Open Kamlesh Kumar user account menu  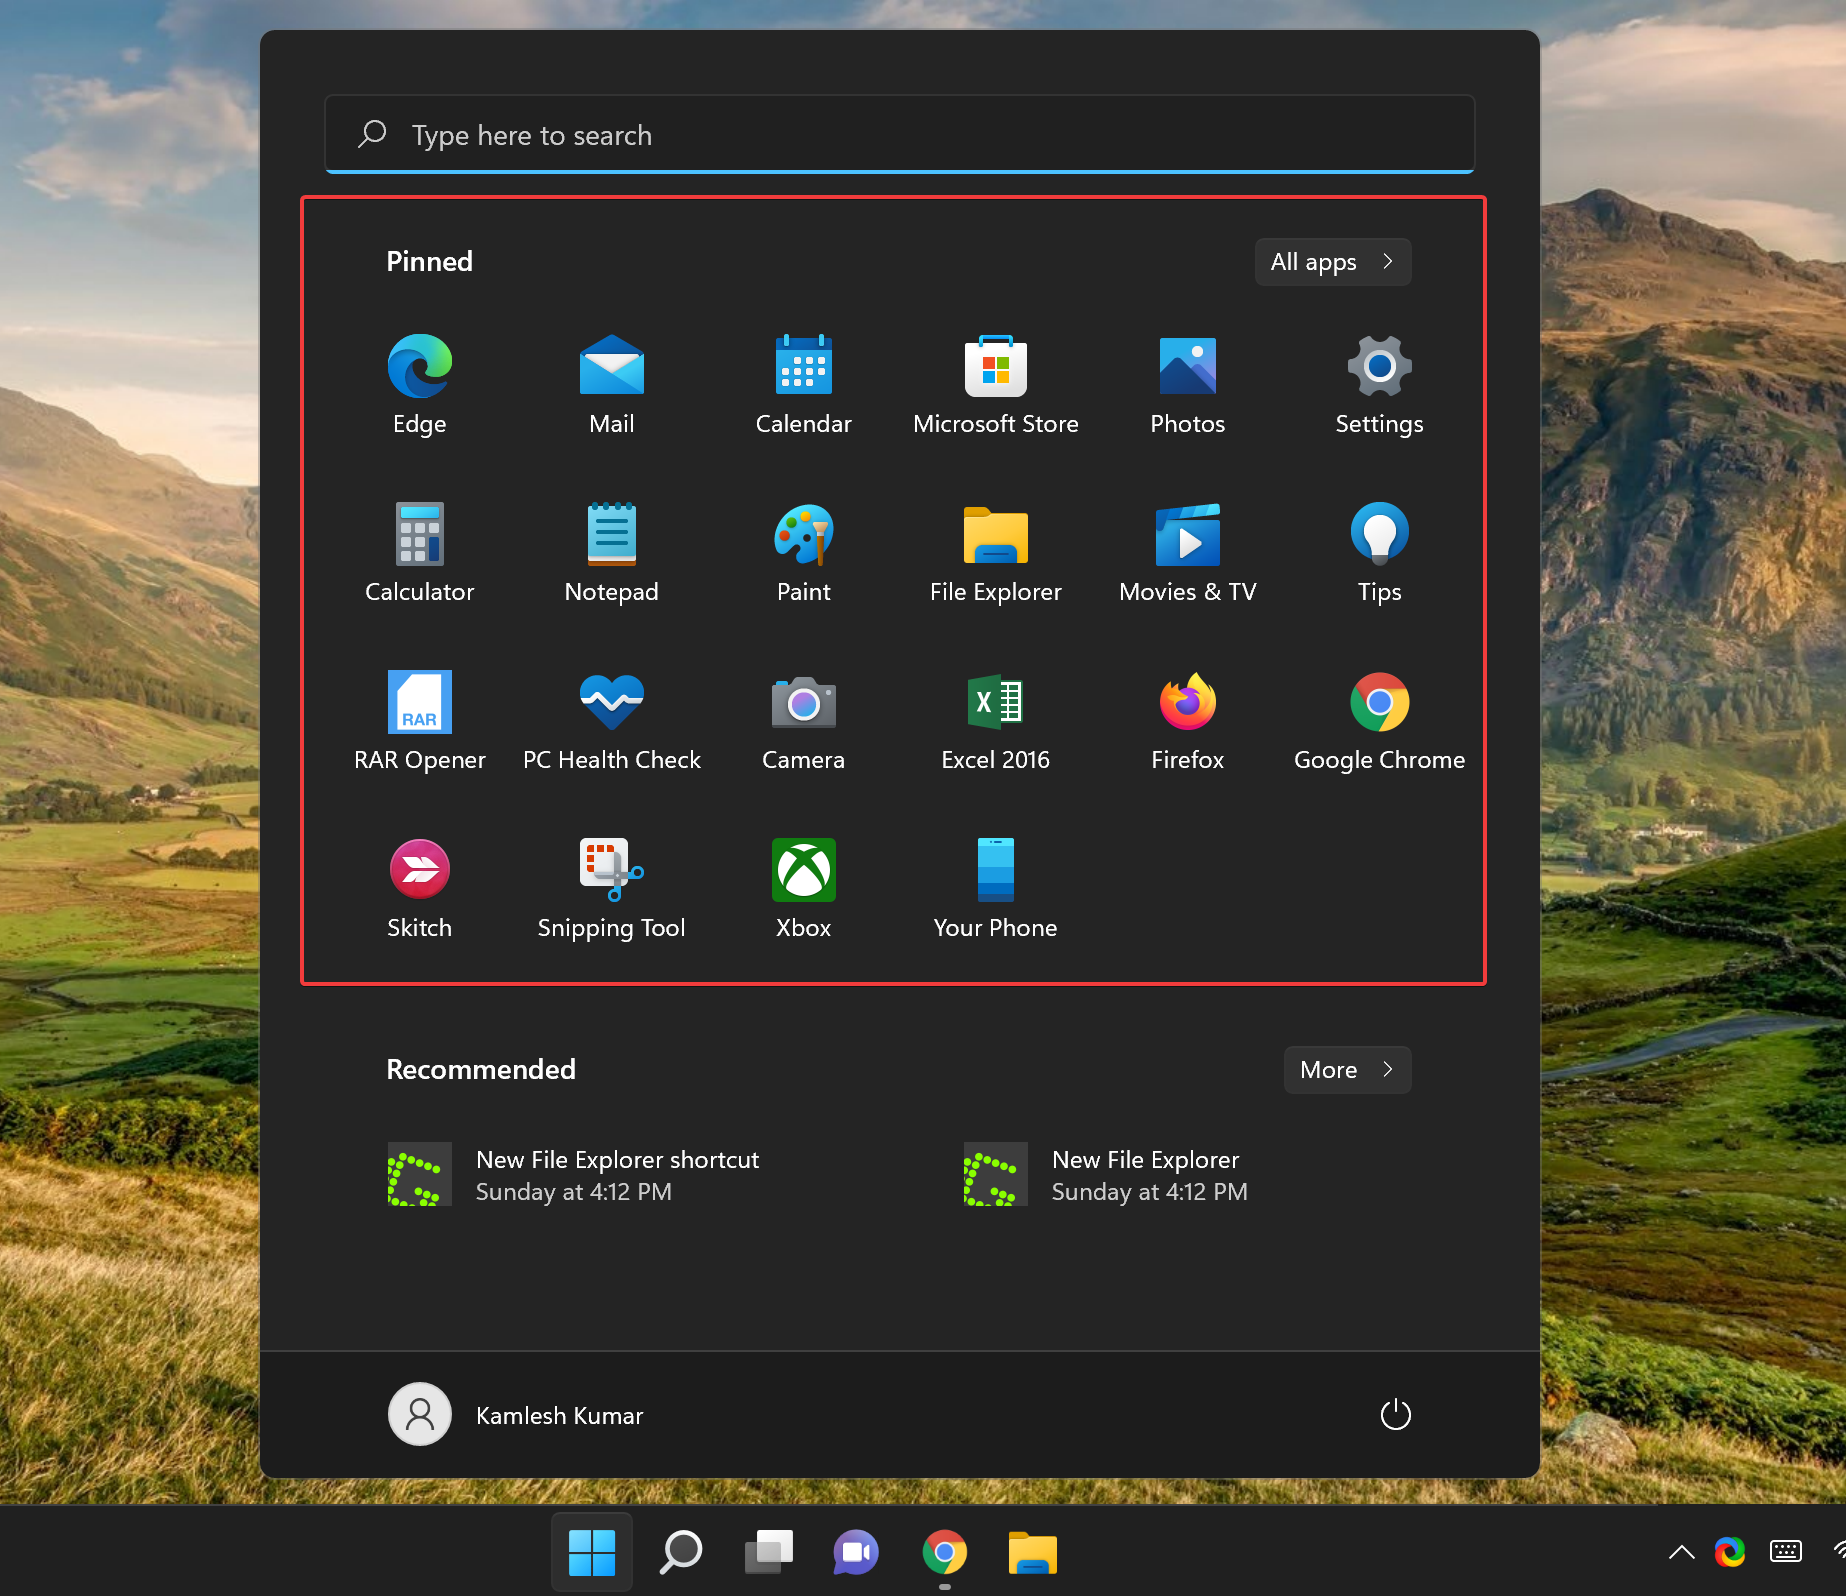click(x=516, y=1414)
